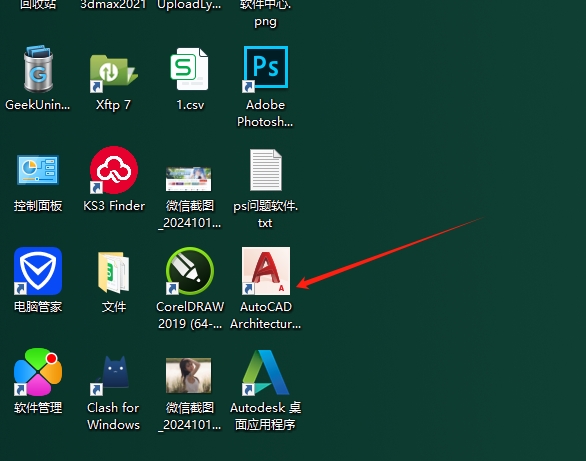Select the Autodesk 桌面应用程序 shortcut icon
The width and height of the screenshot is (586, 461).
pyautogui.click(x=265, y=372)
